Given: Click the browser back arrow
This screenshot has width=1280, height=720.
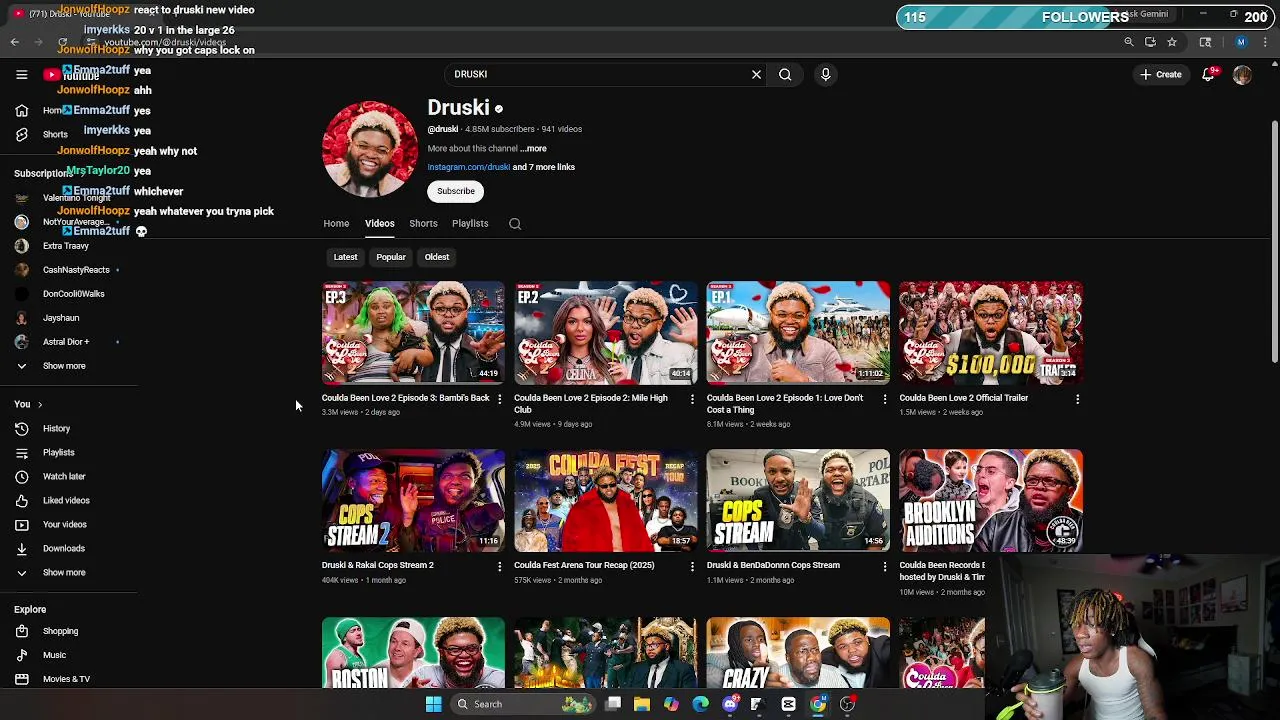Looking at the screenshot, I should pyautogui.click(x=14, y=42).
